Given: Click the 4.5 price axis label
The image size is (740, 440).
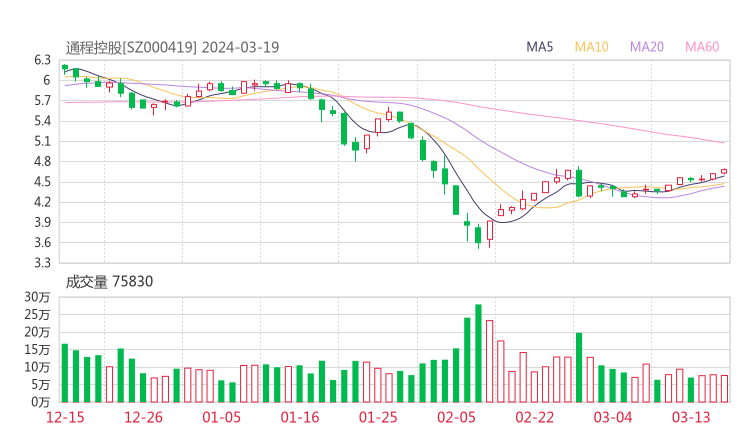Looking at the screenshot, I should (42, 182).
